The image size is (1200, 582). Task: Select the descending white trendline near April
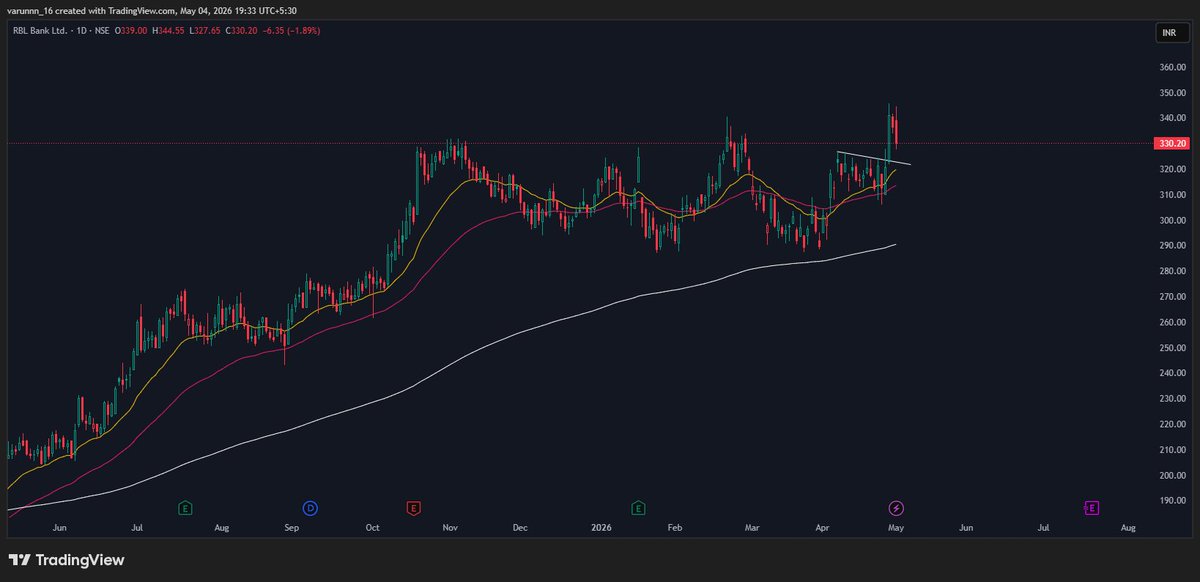873,158
